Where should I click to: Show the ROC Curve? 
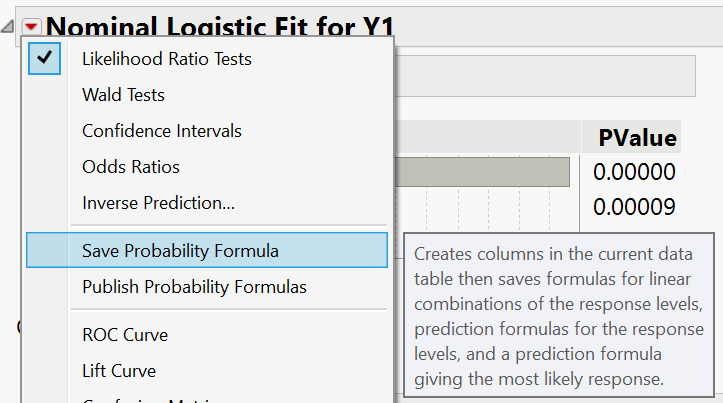coord(124,335)
